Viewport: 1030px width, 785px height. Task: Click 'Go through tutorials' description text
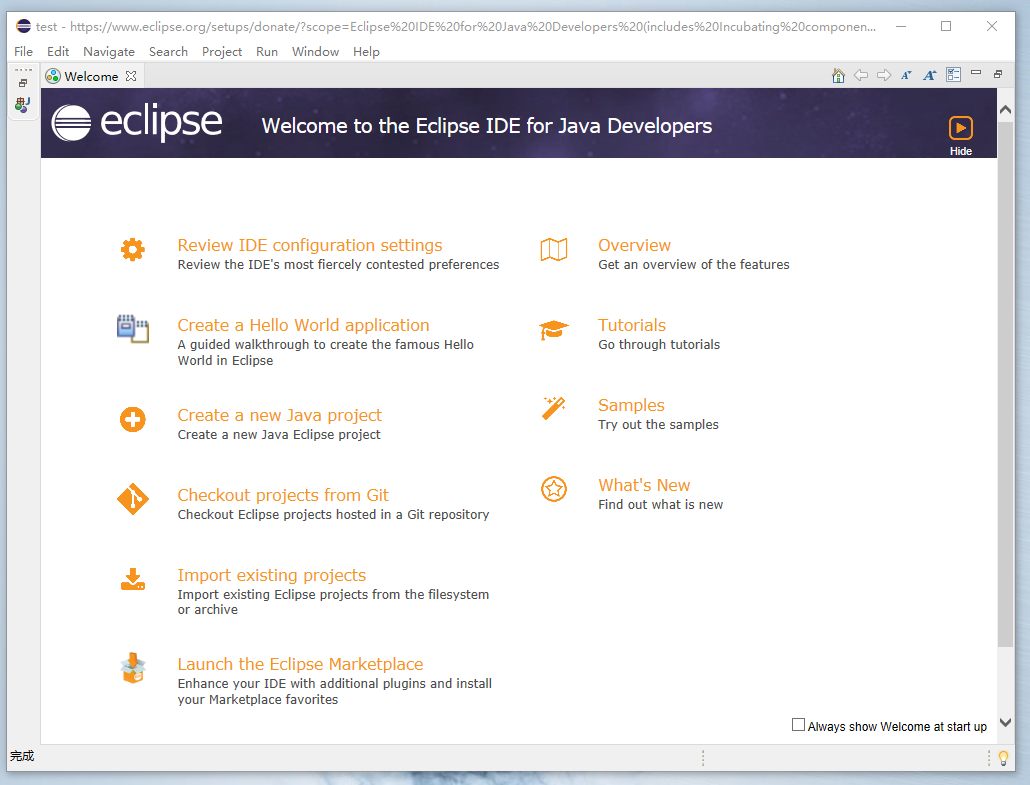click(659, 345)
